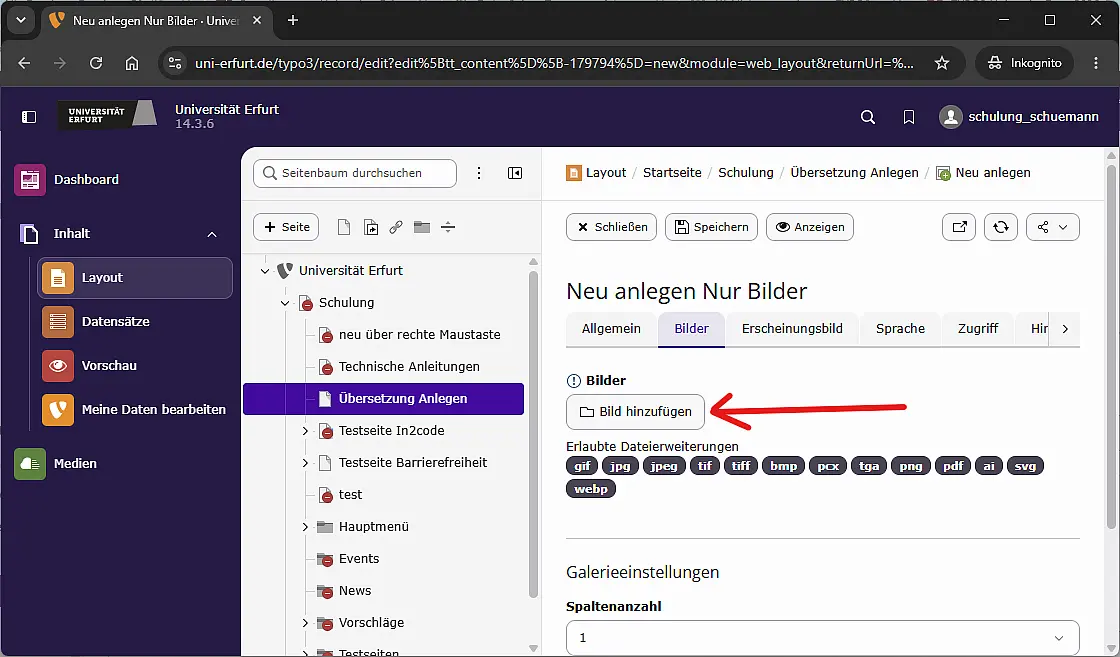Open the browser home page
This screenshot has width=1120, height=657.
(132, 63)
